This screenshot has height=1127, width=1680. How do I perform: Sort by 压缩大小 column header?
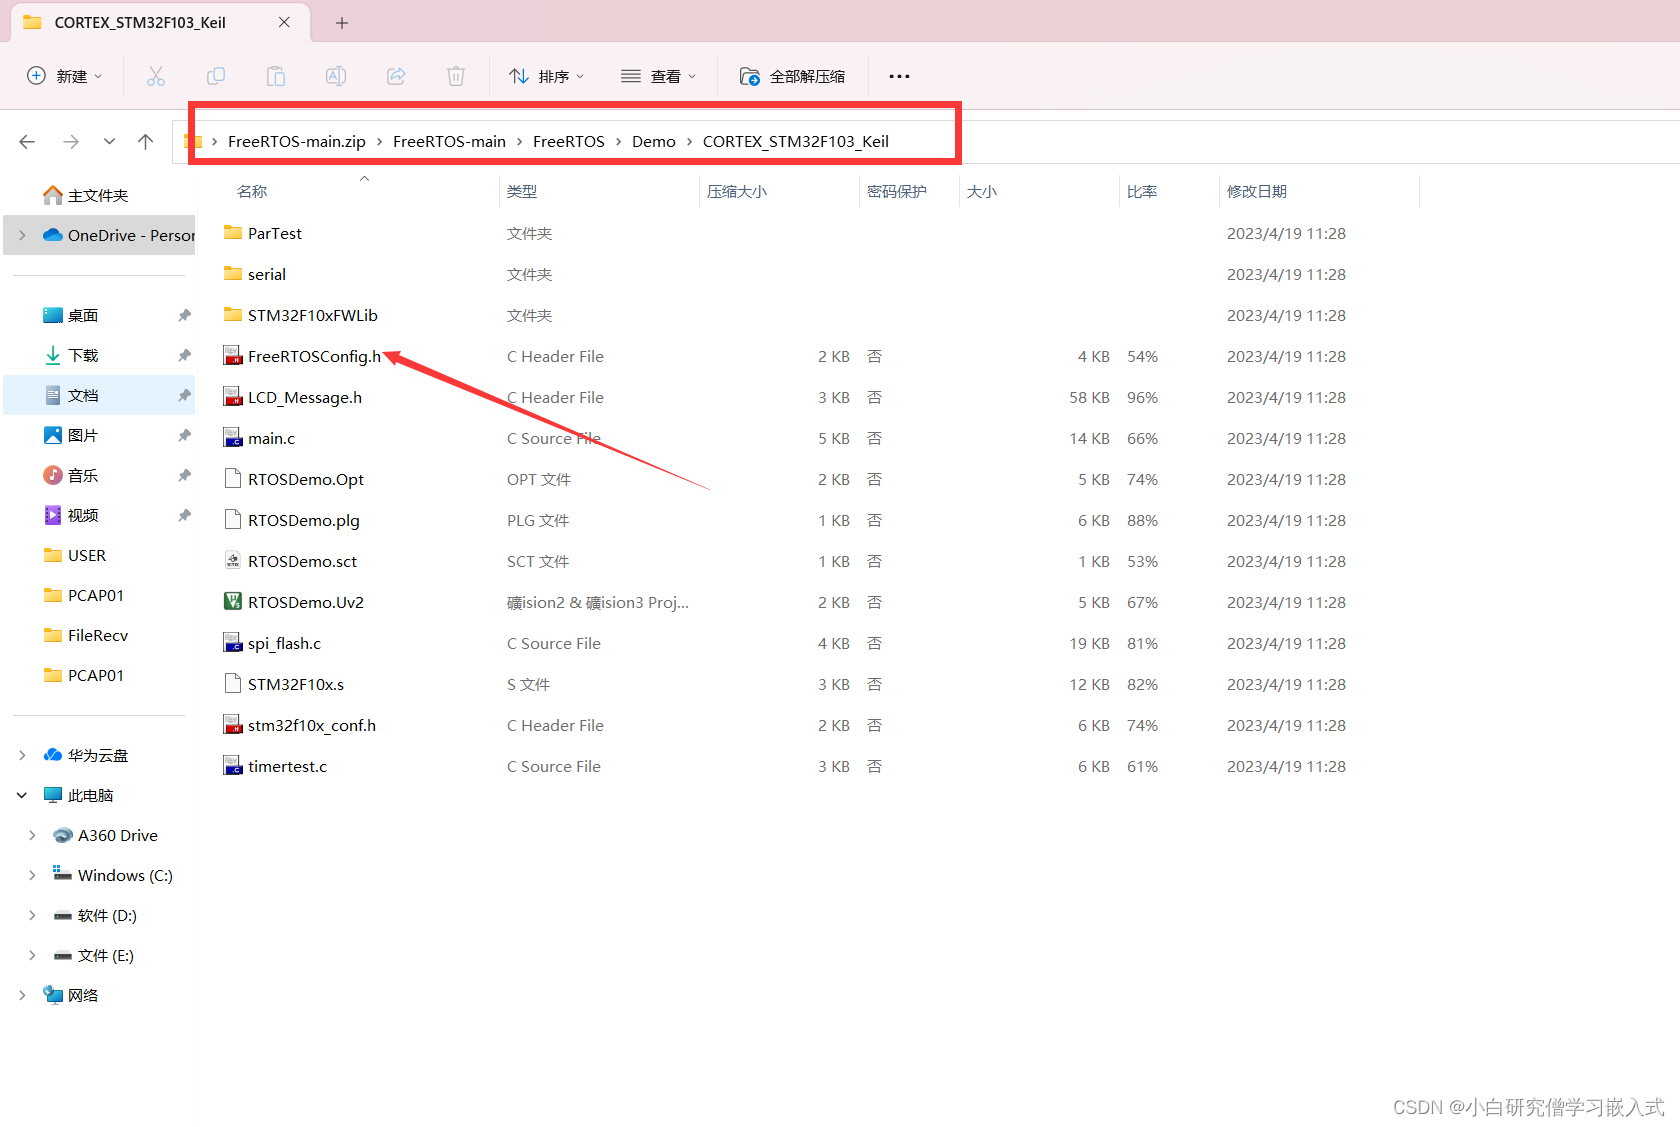pos(737,191)
